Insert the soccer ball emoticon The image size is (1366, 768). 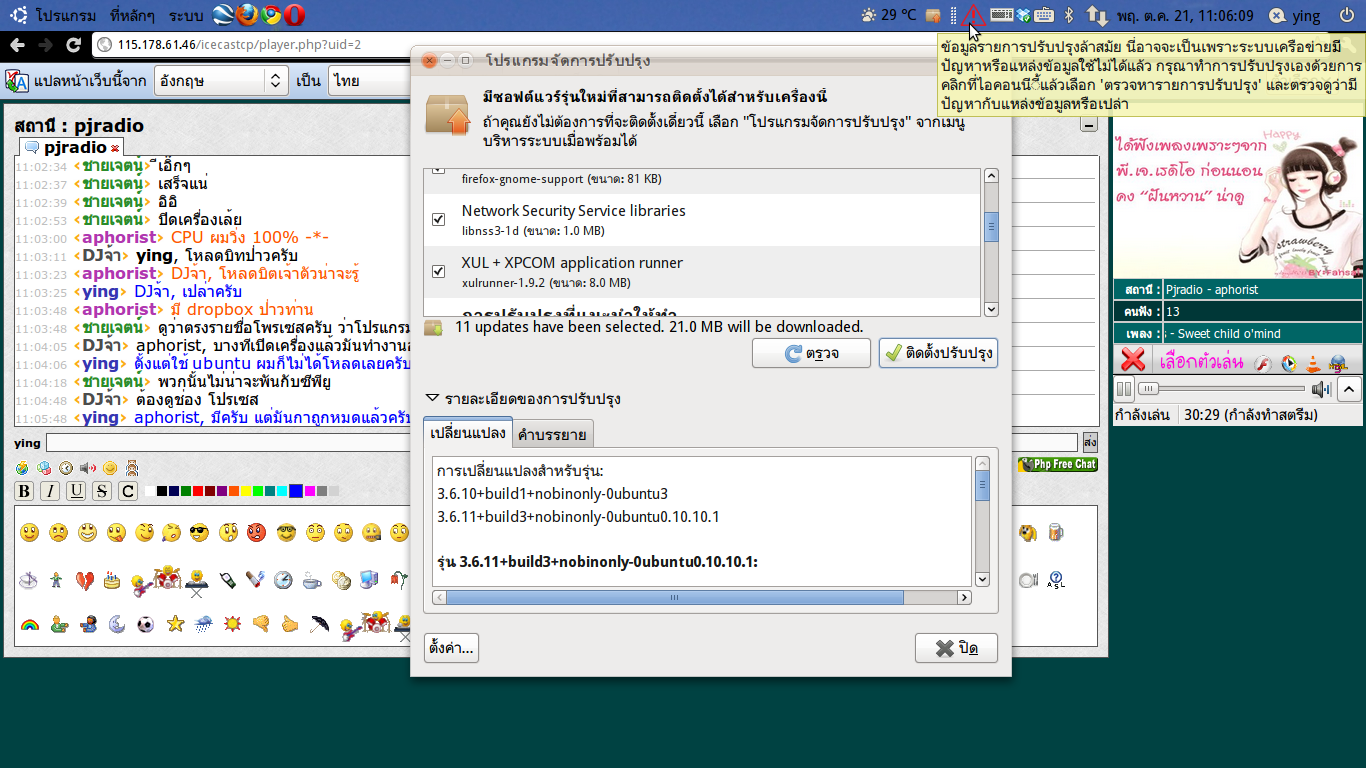pyautogui.click(x=146, y=624)
